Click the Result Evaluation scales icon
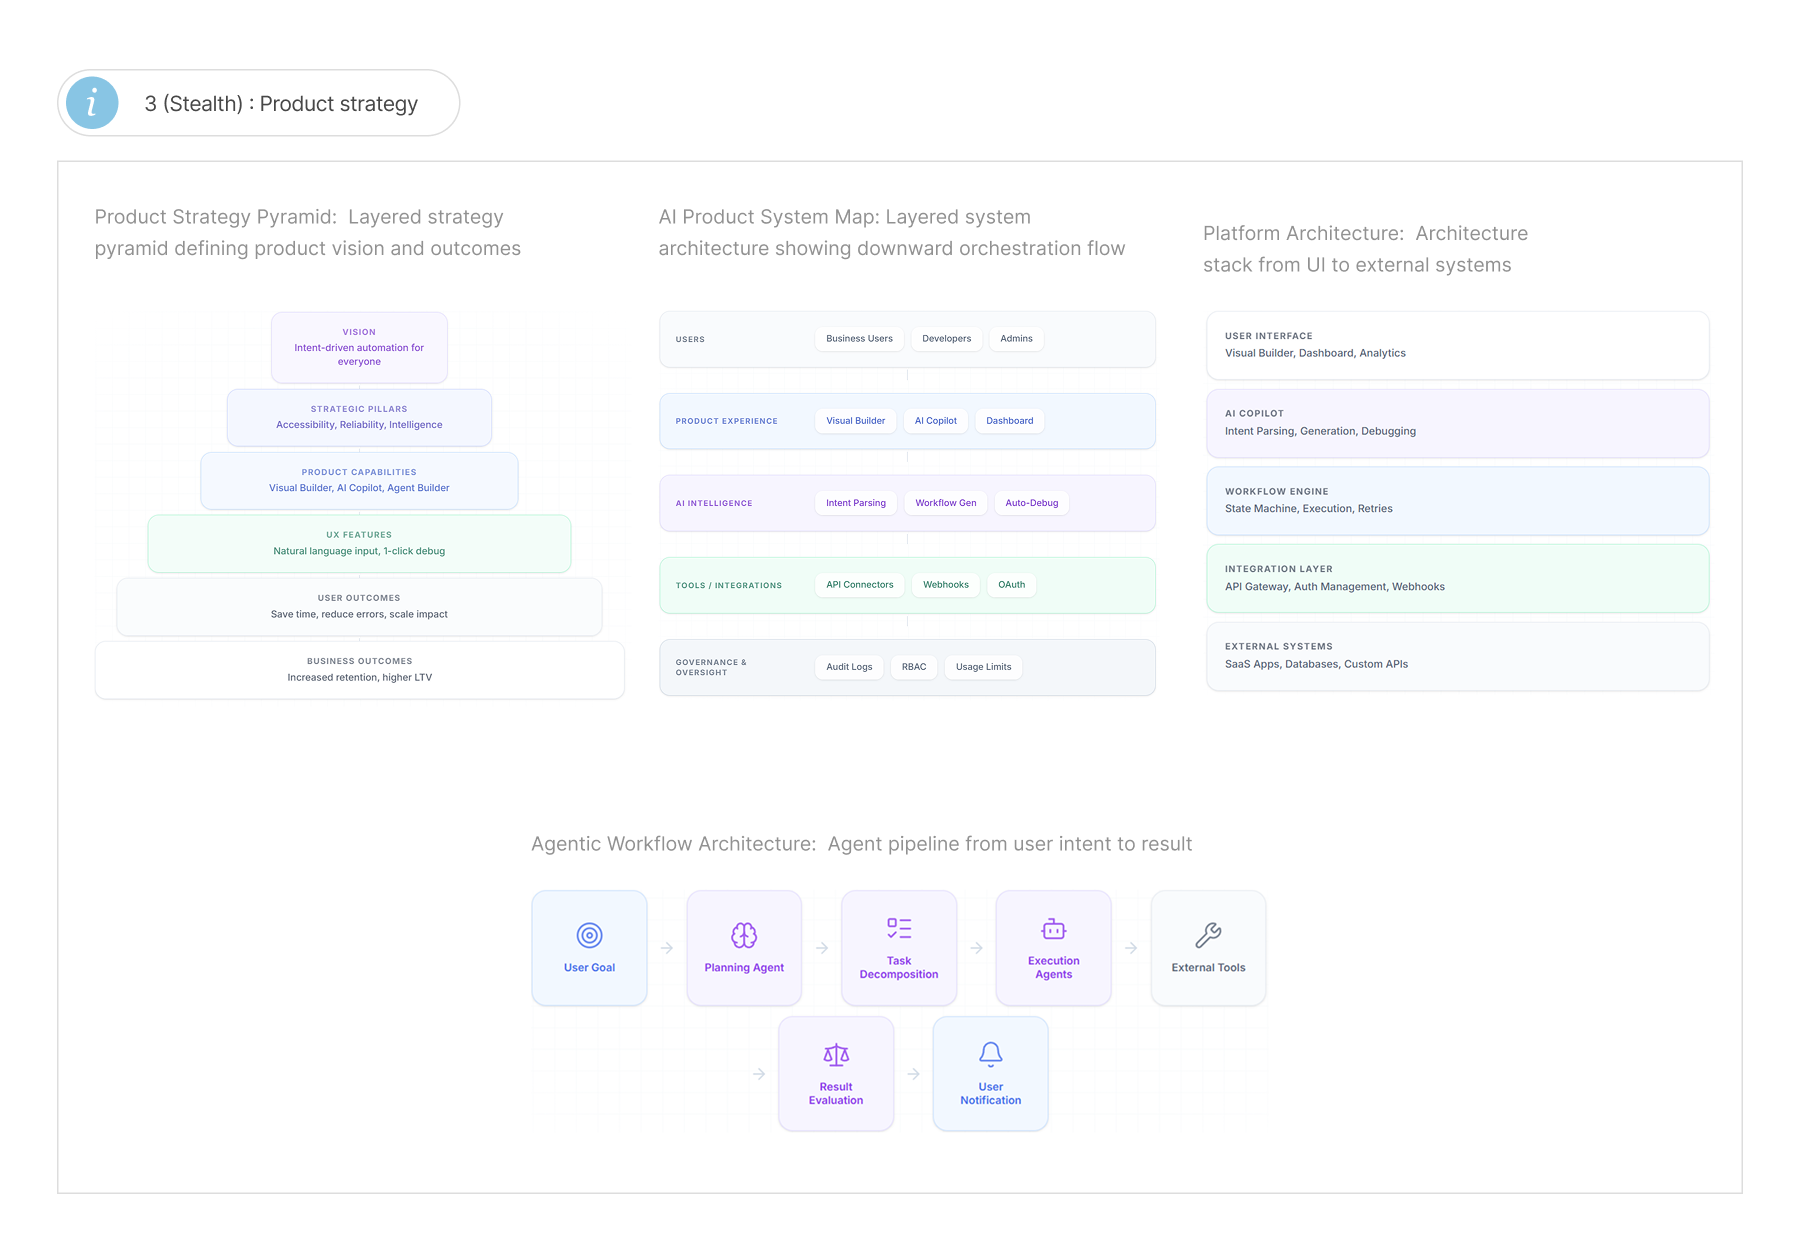This screenshot has height=1260, width=1800. coord(836,1054)
